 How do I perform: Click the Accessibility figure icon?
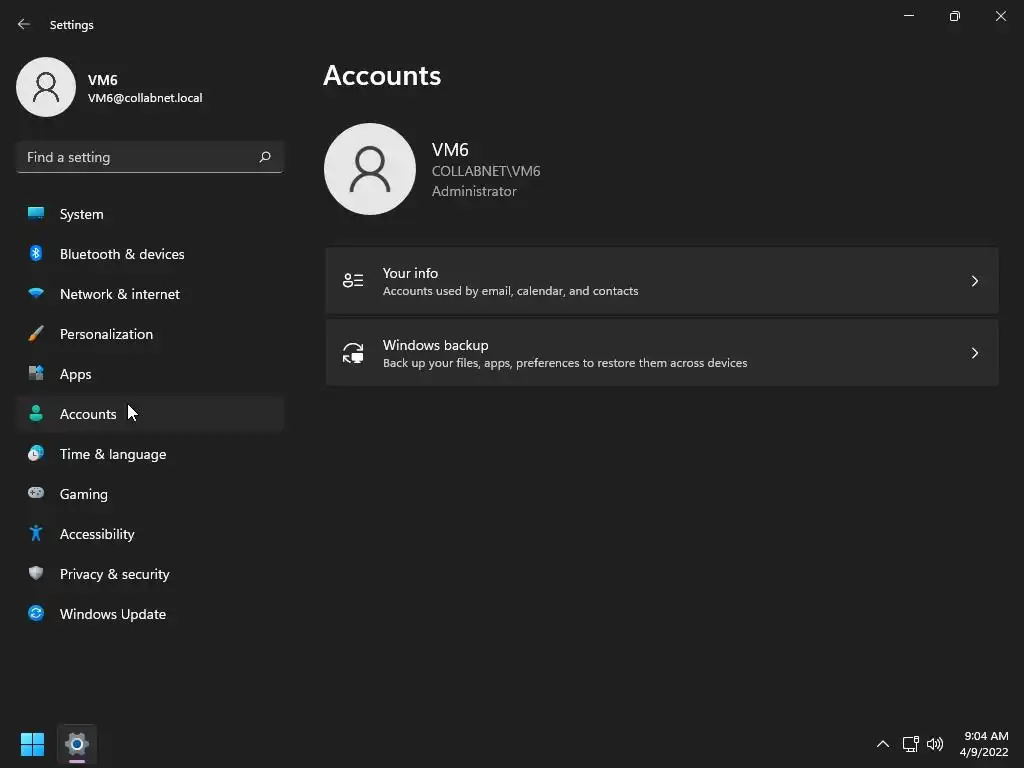(x=36, y=534)
